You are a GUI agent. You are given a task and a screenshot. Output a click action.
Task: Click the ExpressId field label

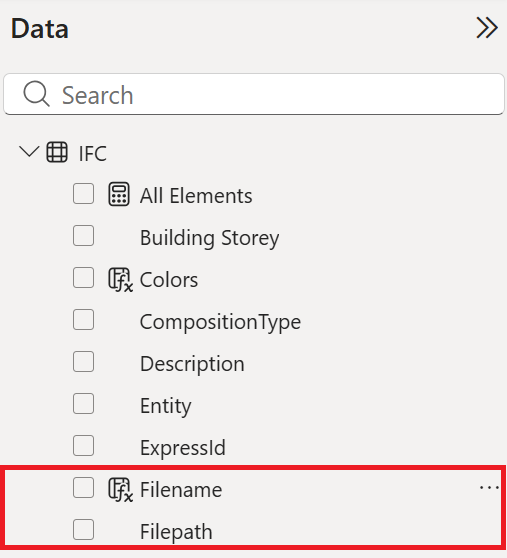[x=183, y=448]
